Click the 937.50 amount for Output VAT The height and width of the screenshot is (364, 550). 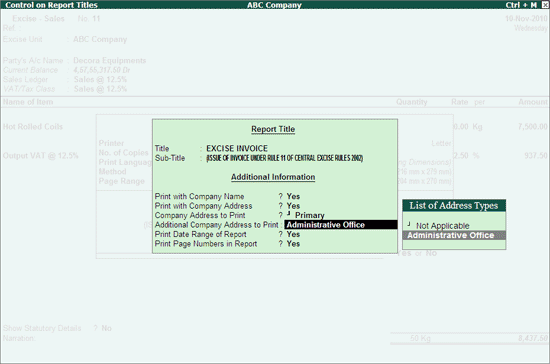[x=536, y=156]
